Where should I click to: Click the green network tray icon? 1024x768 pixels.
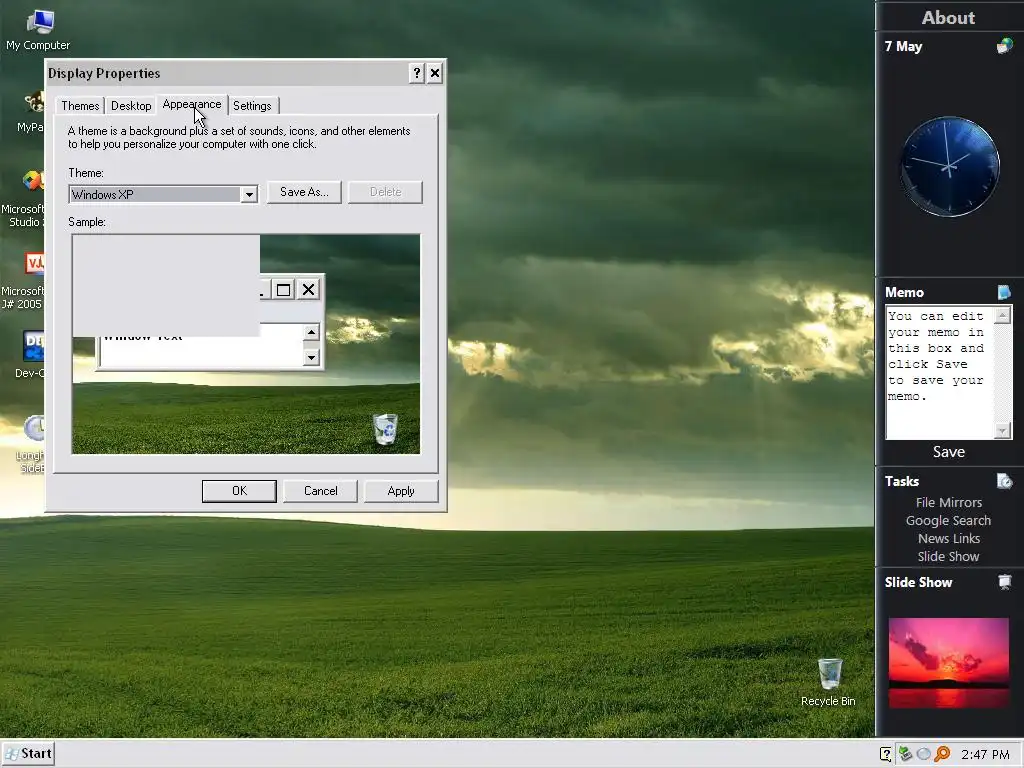click(905, 754)
